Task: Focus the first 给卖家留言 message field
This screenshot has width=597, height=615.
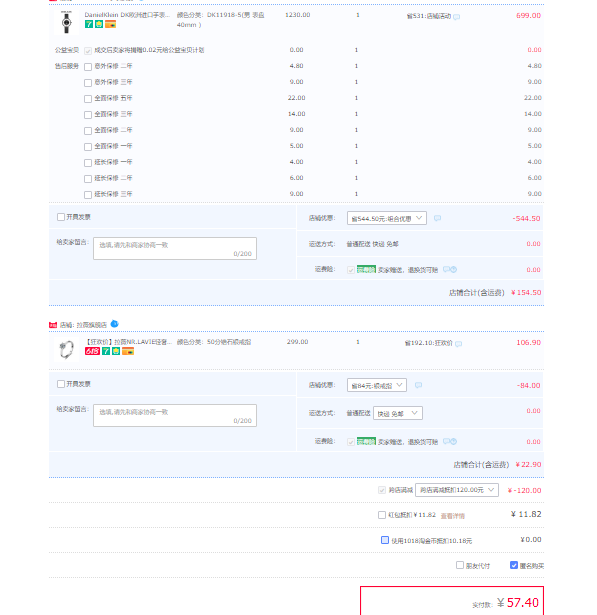Action: pyautogui.click(x=175, y=248)
